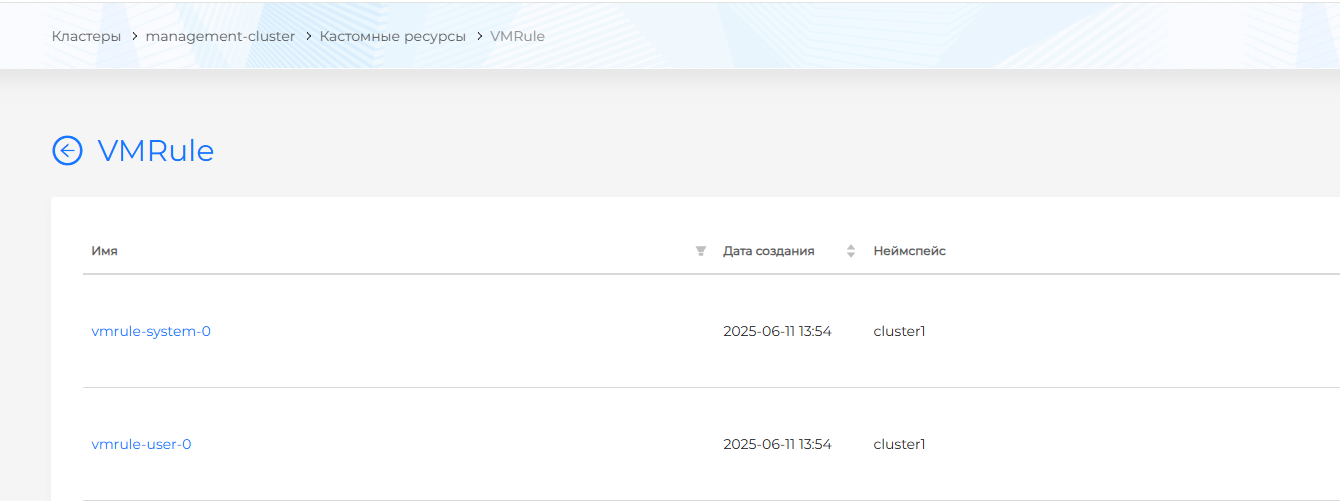Navigate to management-cluster breadcrumb
1340x501 pixels.
click(x=220, y=36)
